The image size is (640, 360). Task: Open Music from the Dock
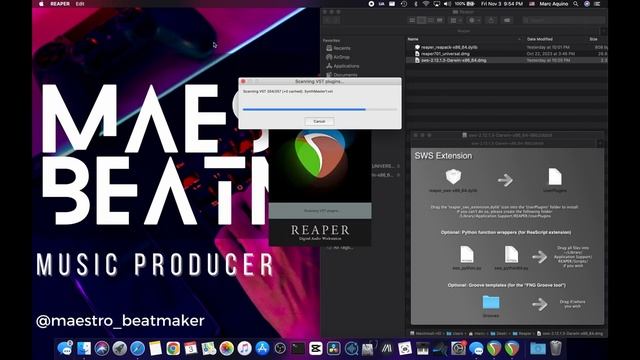pyautogui.click(x=244, y=348)
